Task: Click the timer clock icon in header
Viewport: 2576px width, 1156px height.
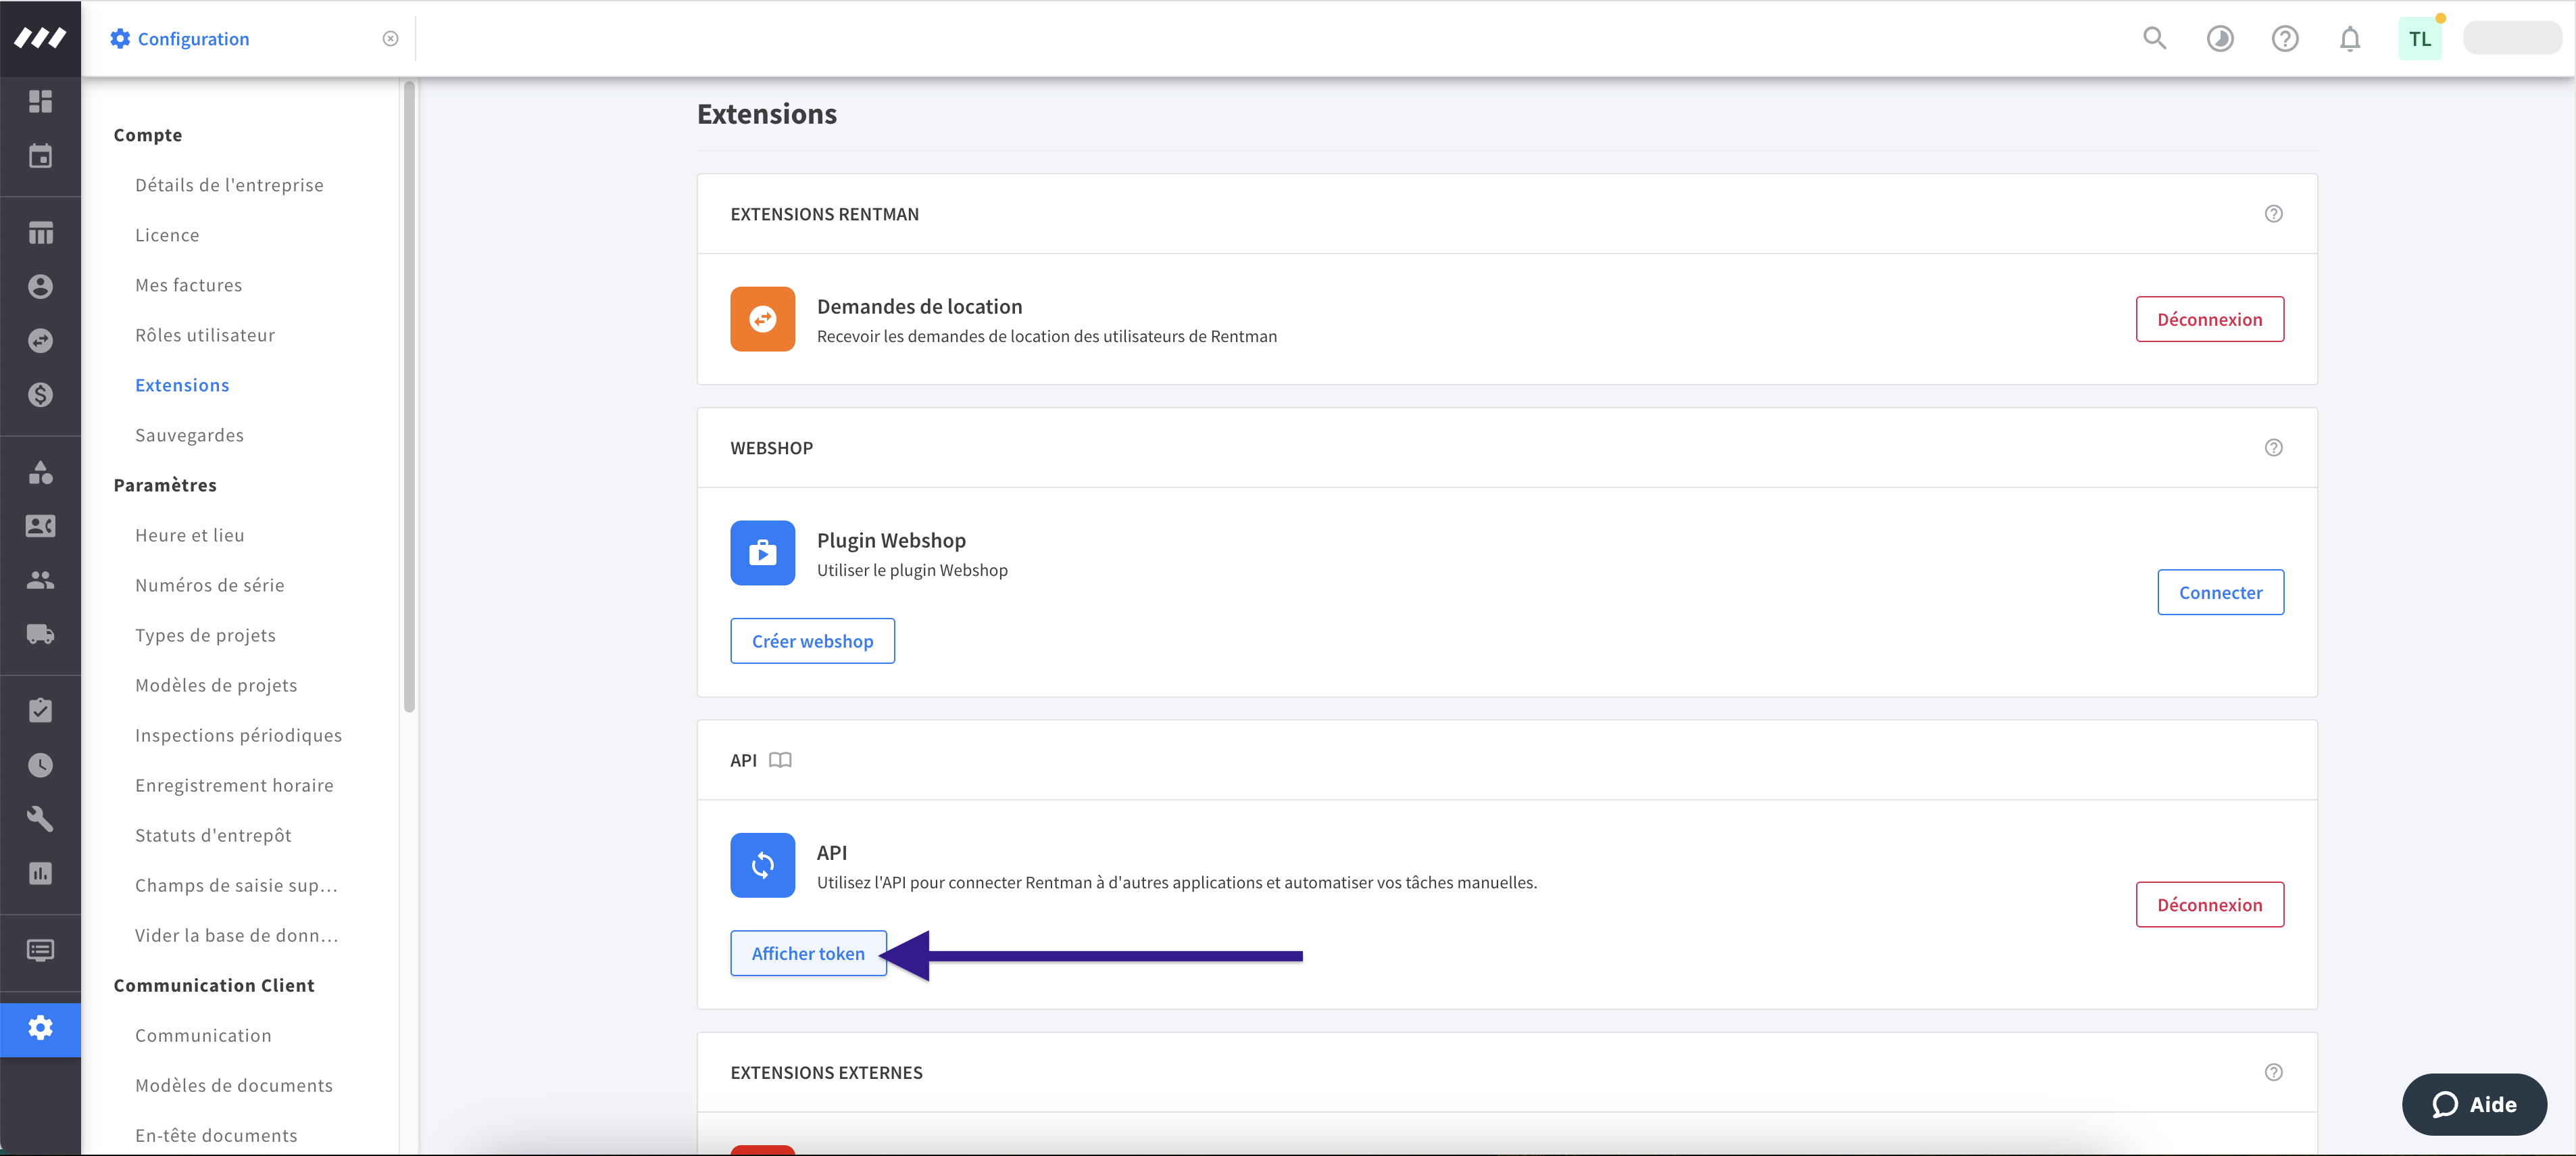Action: pos(2219,39)
